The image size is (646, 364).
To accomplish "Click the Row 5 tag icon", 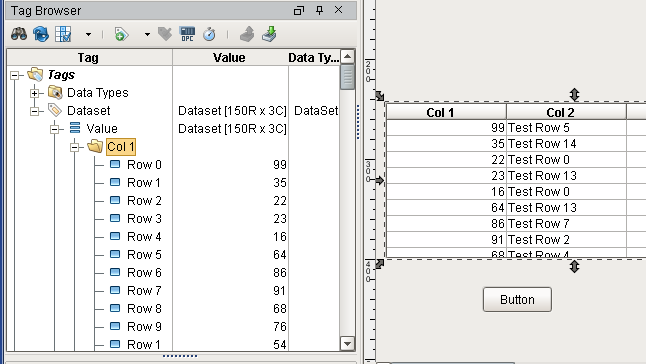I will pyautogui.click(x=115, y=254).
